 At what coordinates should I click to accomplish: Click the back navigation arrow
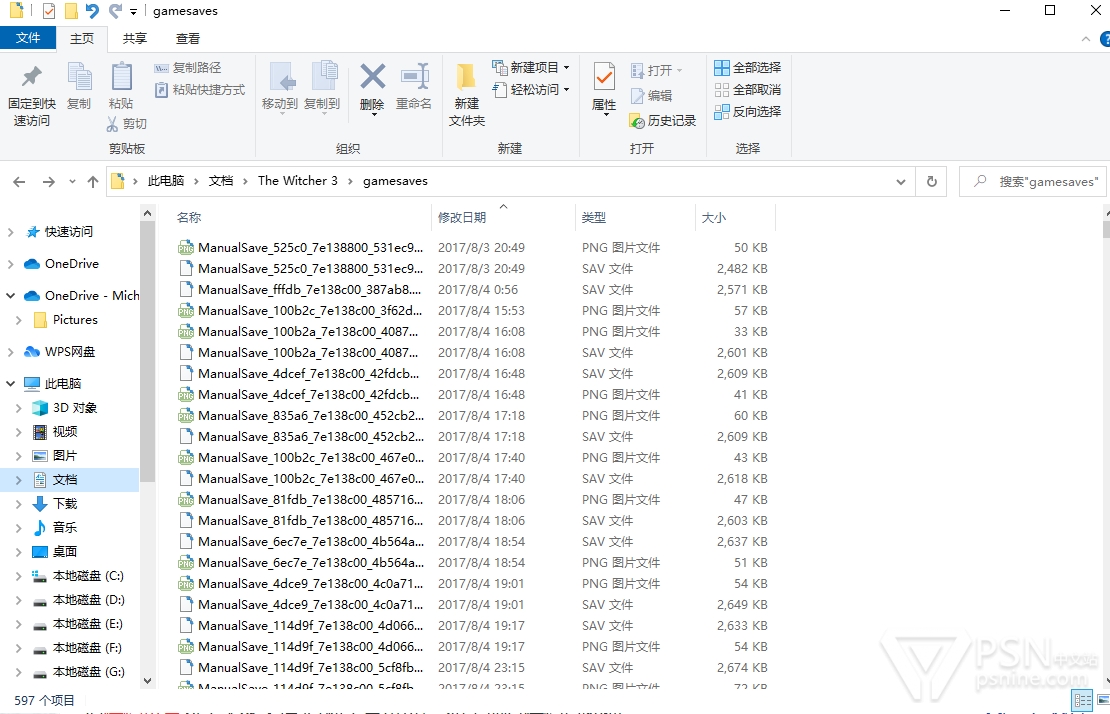click(x=19, y=182)
